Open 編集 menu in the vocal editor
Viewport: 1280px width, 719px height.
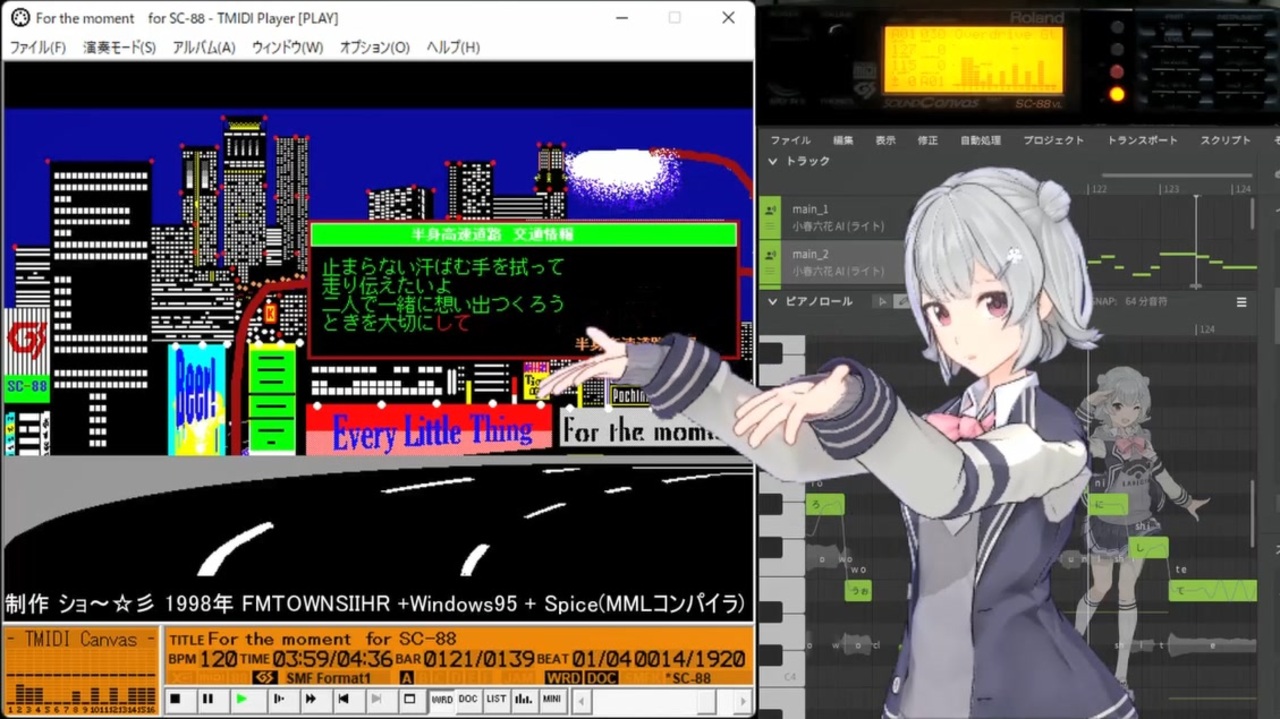click(x=843, y=141)
